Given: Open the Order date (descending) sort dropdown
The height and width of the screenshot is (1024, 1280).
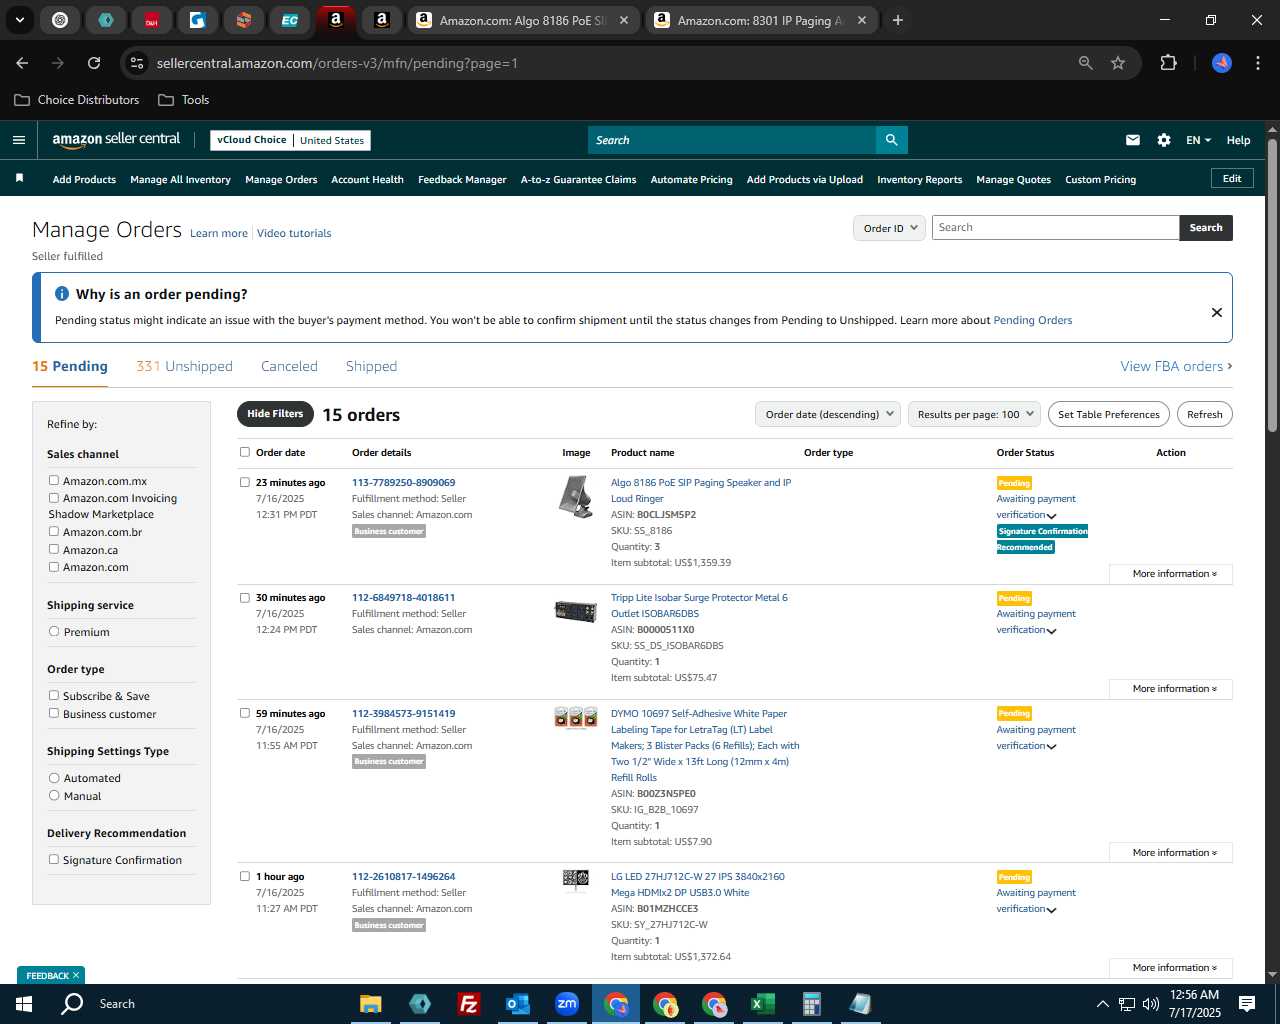Looking at the screenshot, I should pos(827,414).
